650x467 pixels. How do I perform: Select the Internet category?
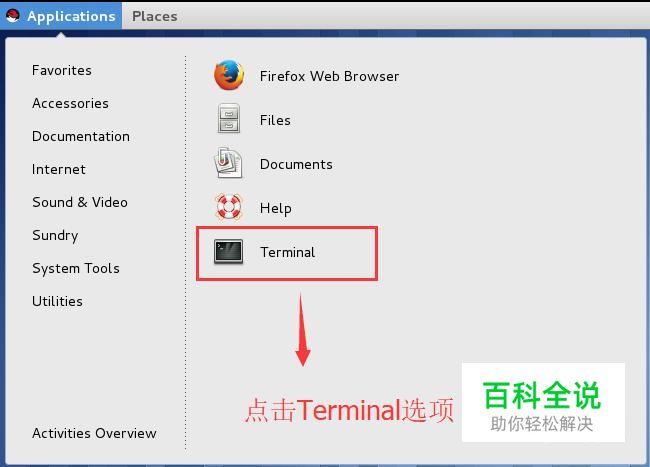pyautogui.click(x=59, y=169)
